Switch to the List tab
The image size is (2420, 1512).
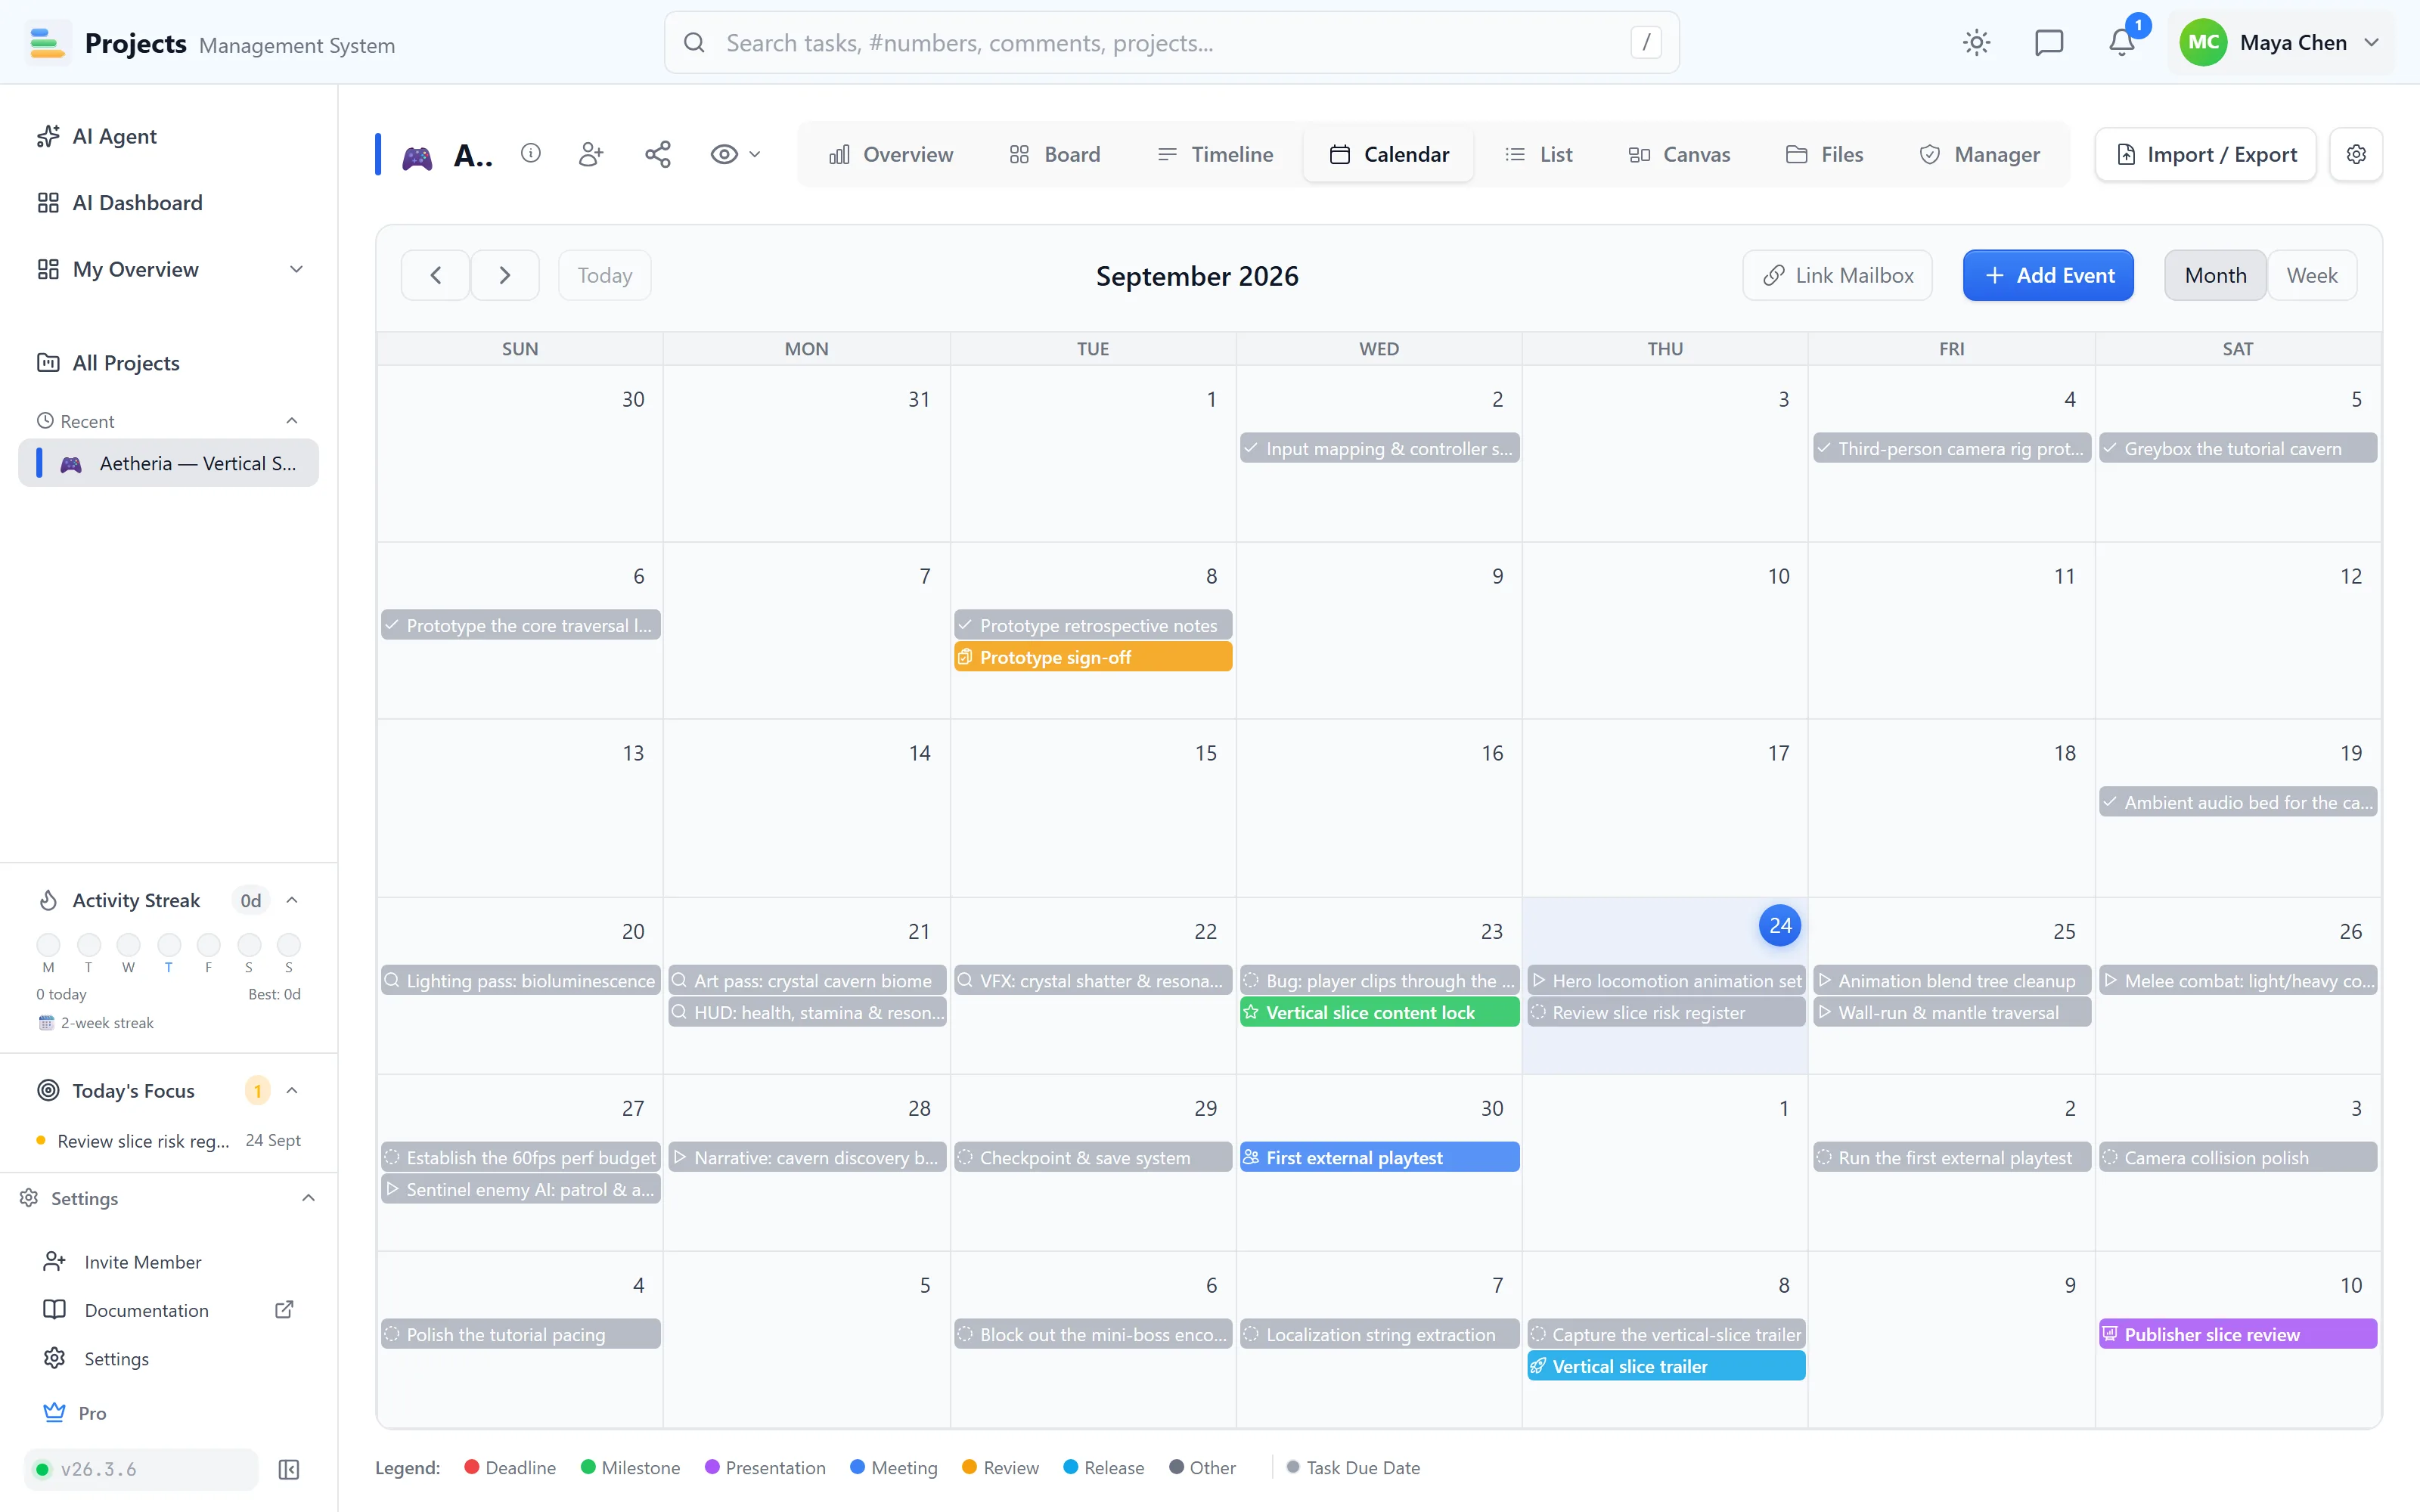tap(1539, 154)
